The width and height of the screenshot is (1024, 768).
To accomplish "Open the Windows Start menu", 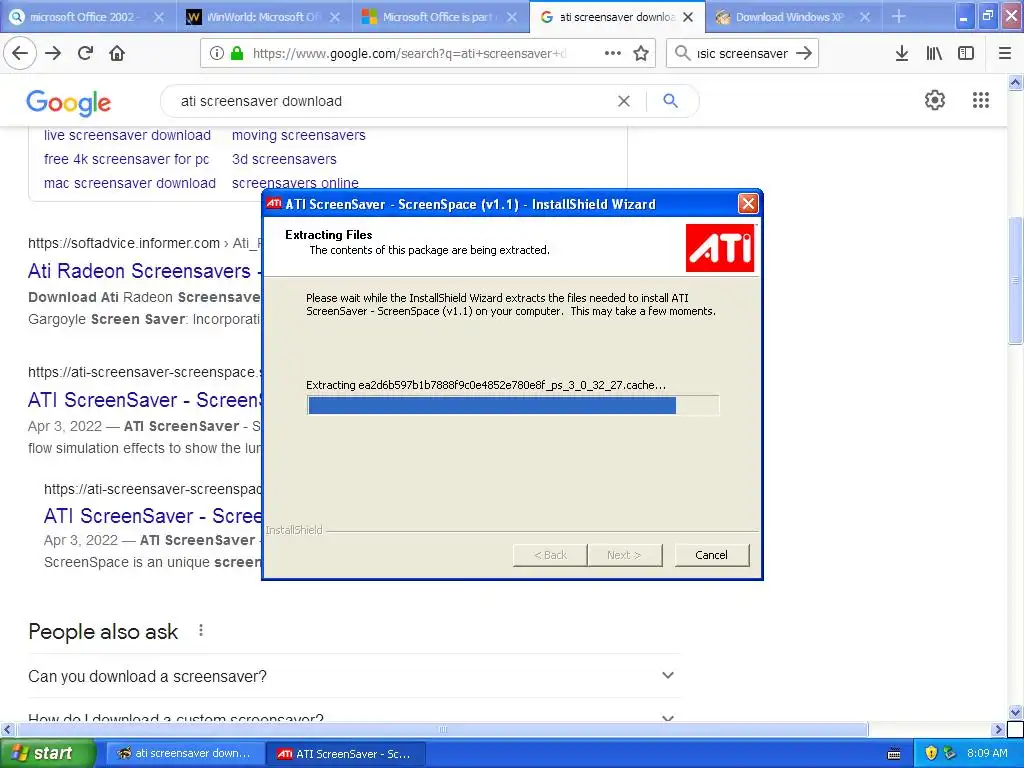I will coord(47,753).
